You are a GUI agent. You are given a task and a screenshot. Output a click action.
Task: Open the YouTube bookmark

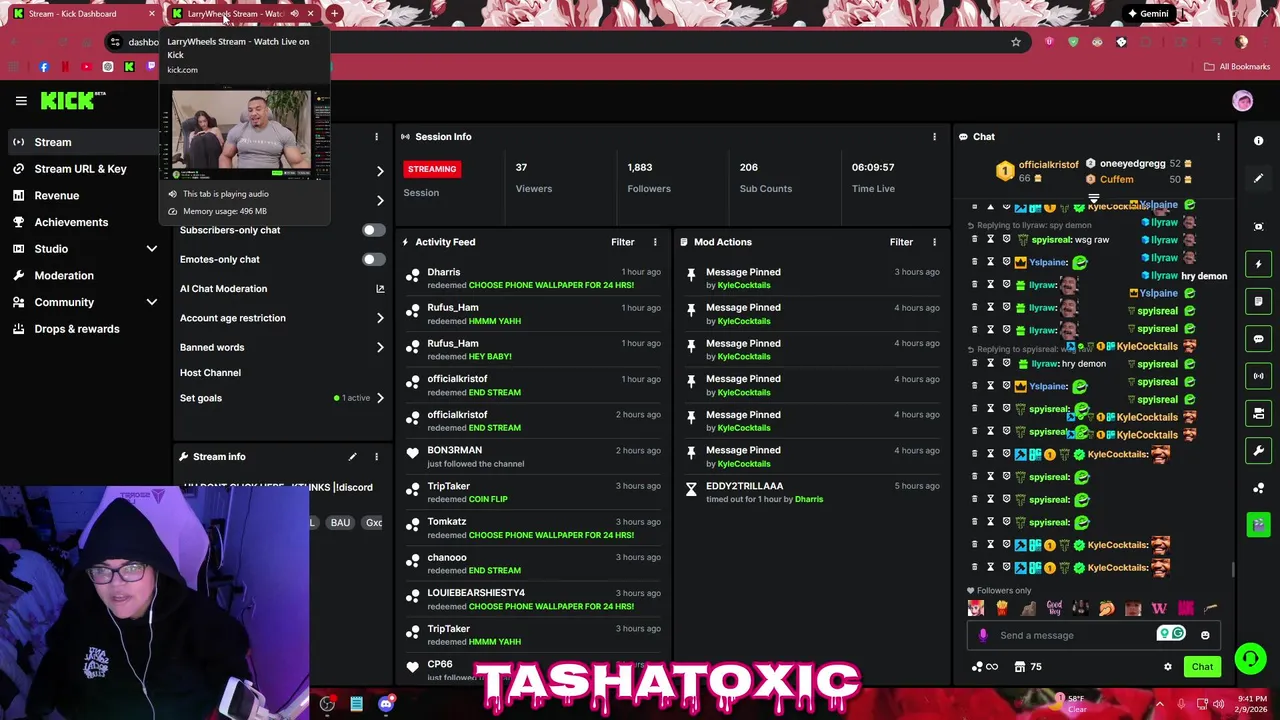[x=86, y=67]
